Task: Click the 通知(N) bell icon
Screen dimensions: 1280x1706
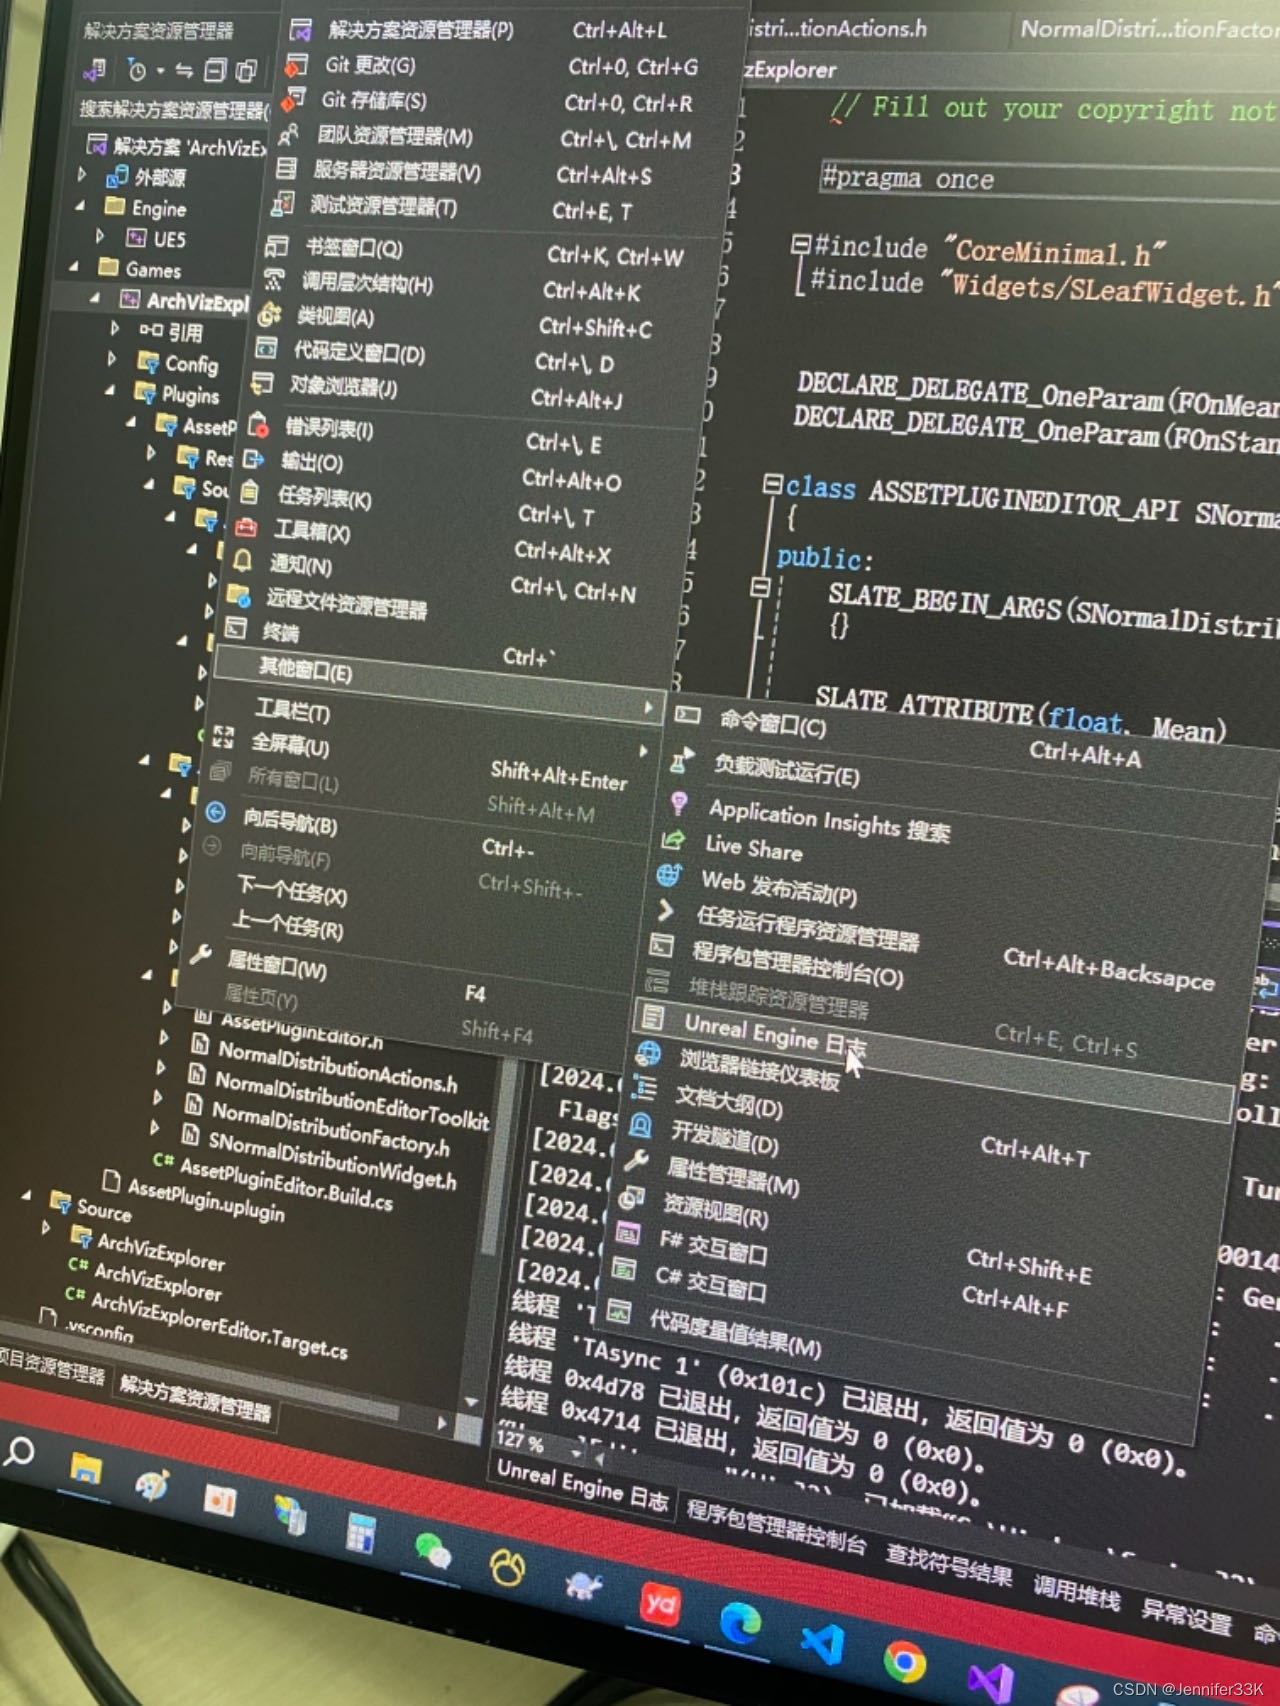Action: click(x=242, y=561)
